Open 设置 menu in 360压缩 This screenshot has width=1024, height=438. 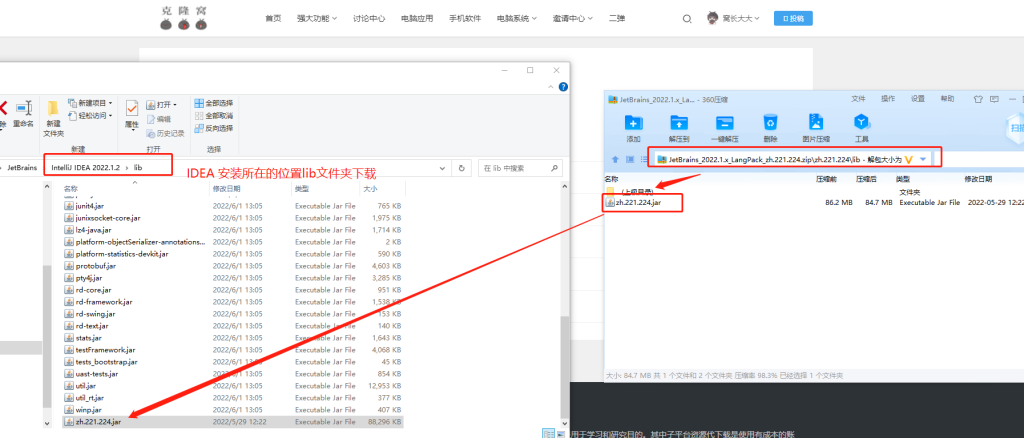pos(918,99)
